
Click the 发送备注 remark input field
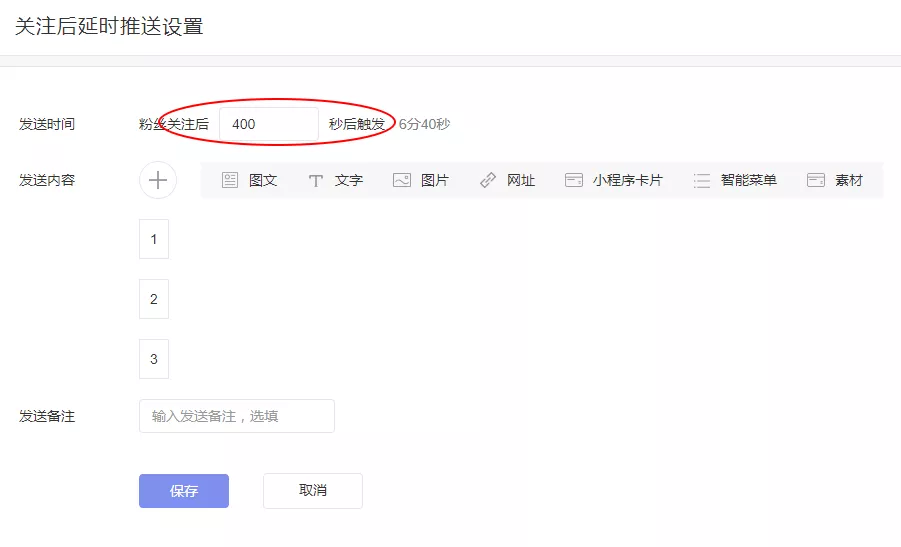237,416
